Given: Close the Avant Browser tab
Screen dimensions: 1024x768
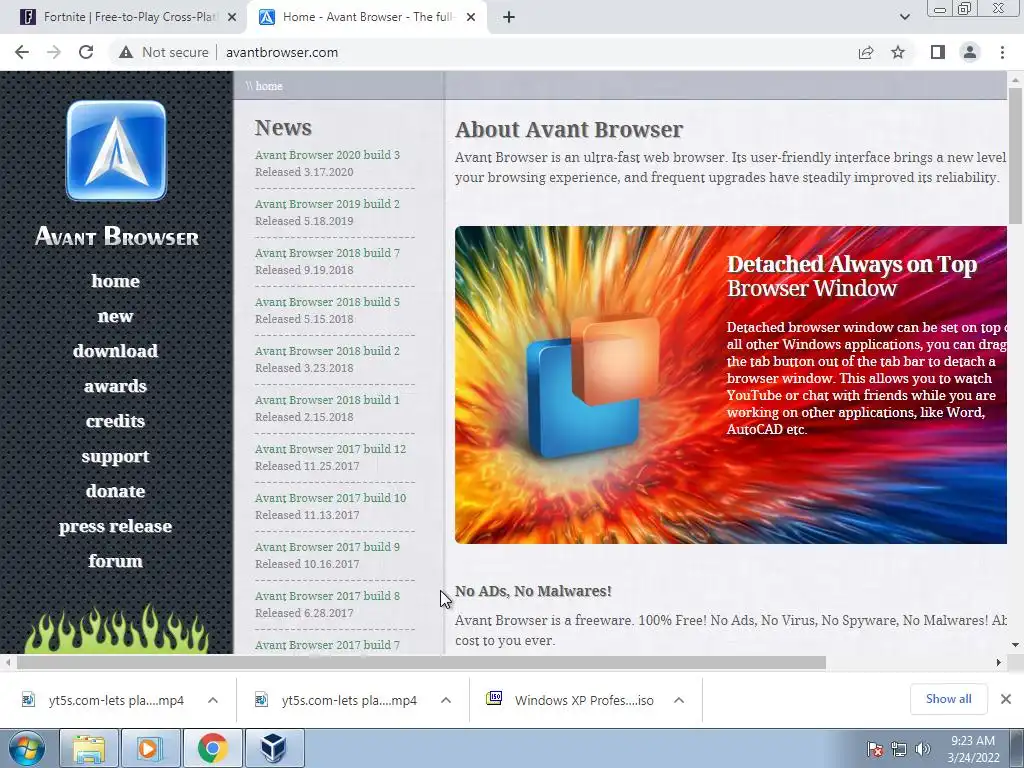Looking at the screenshot, I should [471, 18].
